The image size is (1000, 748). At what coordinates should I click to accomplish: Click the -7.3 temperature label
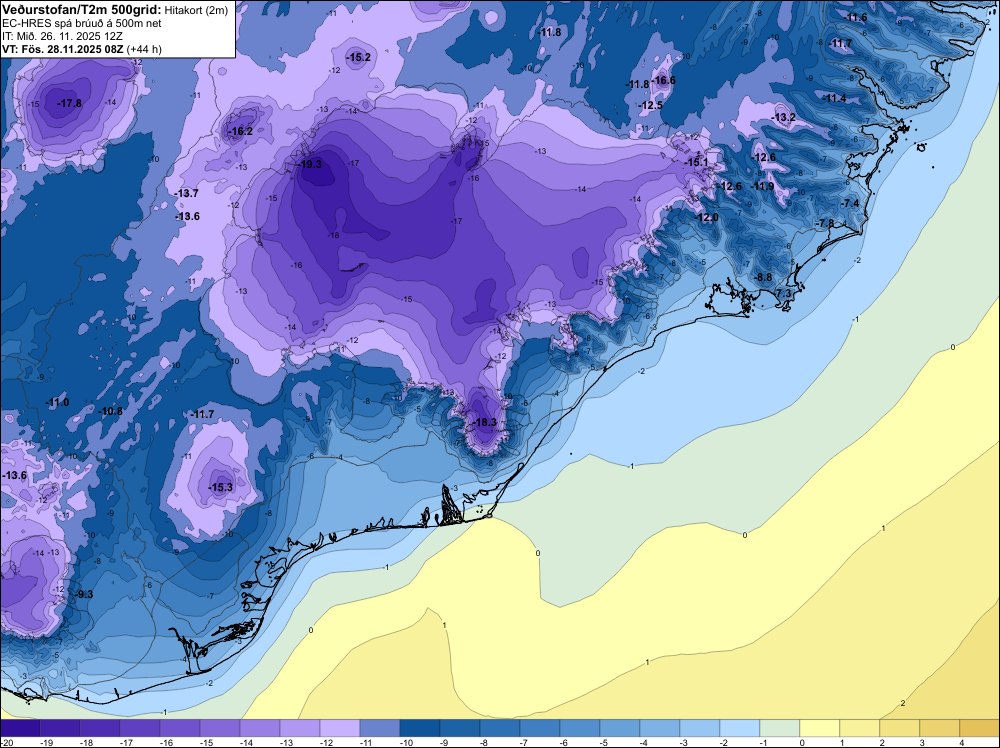(784, 293)
